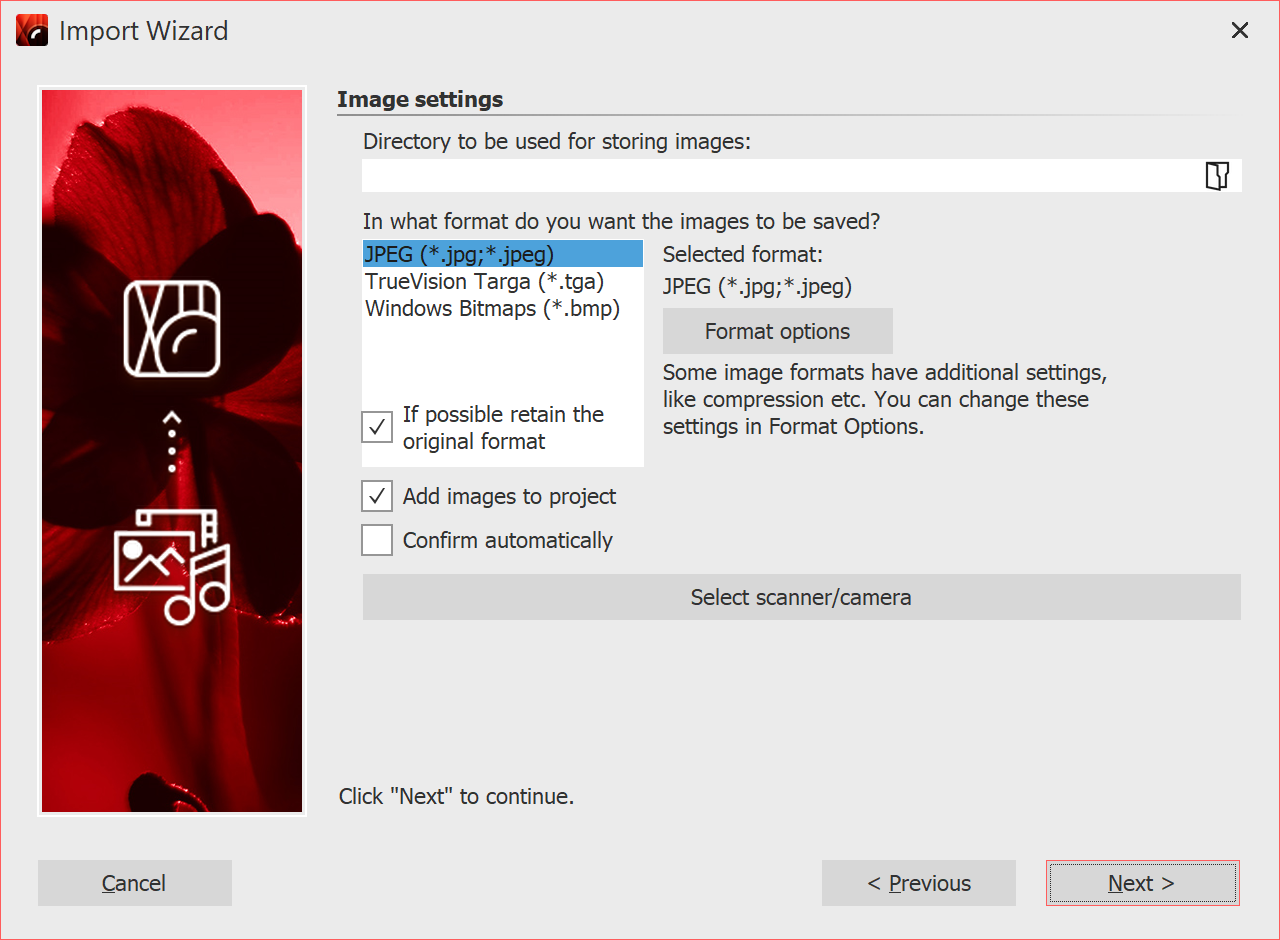
Task: Click the 'Import Wizard' title bar text
Action: pyautogui.click(x=144, y=31)
